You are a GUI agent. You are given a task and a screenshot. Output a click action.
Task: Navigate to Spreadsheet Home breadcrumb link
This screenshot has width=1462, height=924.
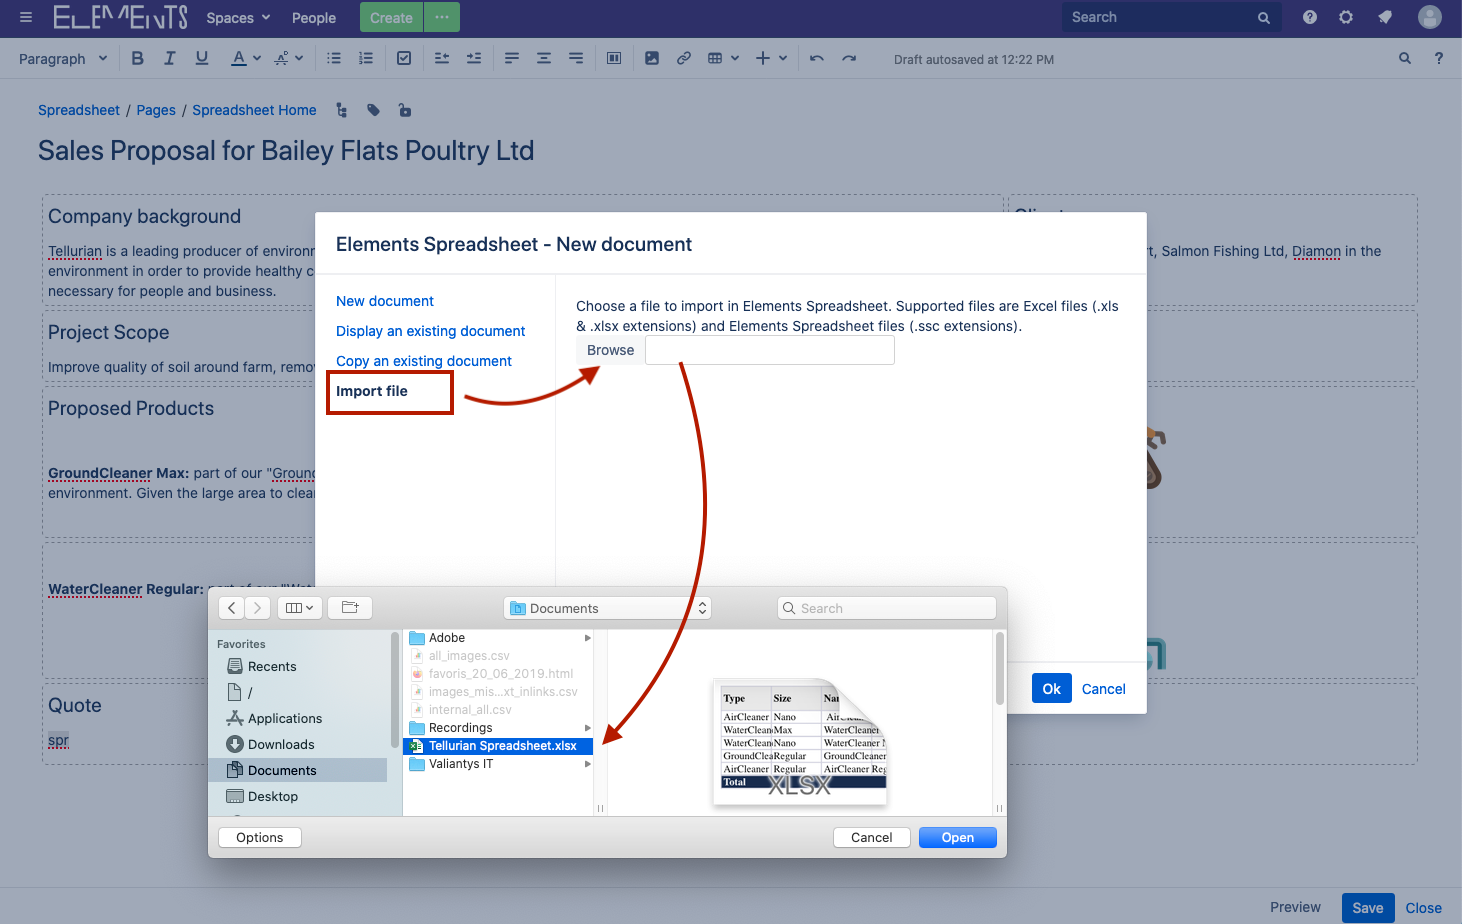[254, 110]
